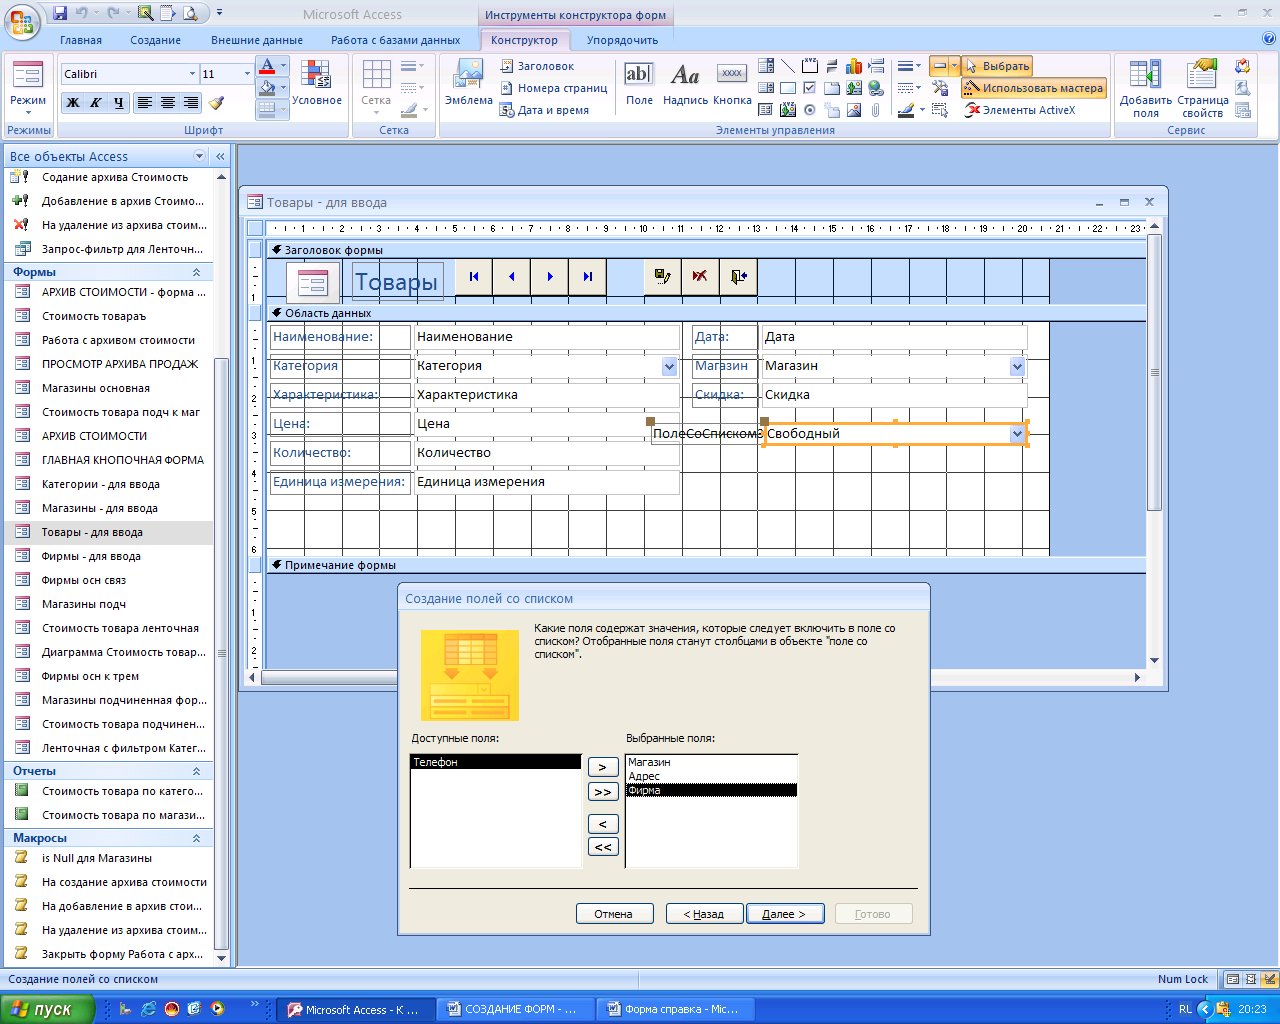Select the list box control tool
This screenshot has width=1280, height=1024.
pyautogui.click(x=766, y=88)
